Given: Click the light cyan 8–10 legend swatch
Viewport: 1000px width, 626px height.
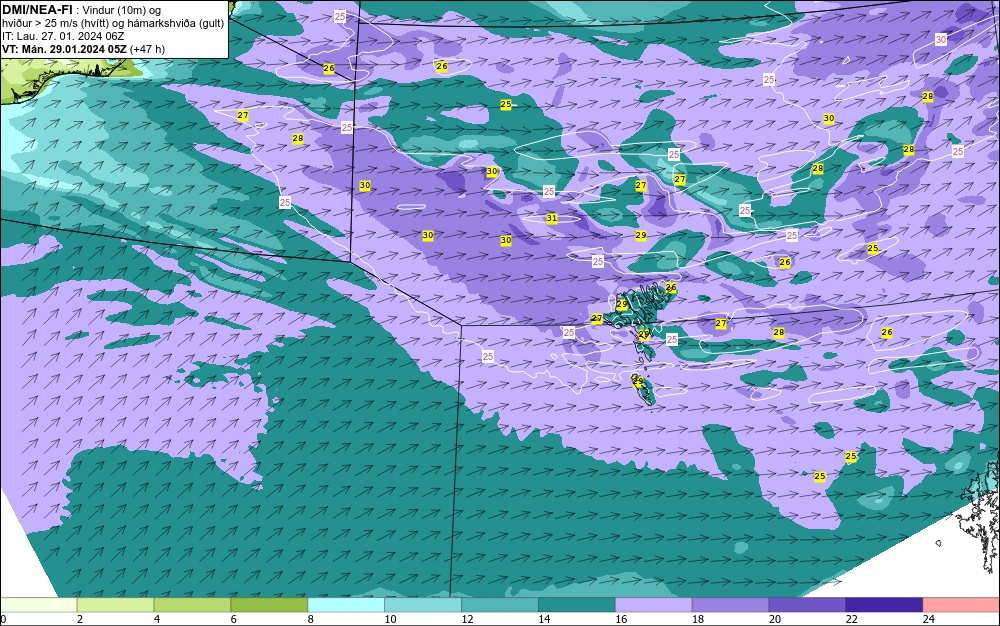Looking at the screenshot, I should point(346,605).
